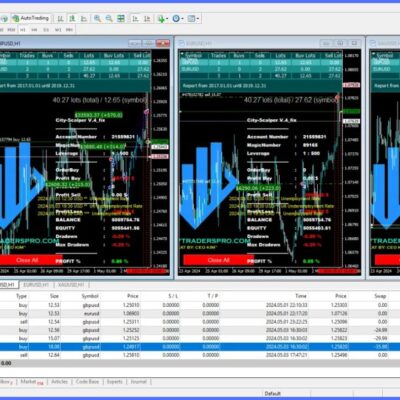
Task: Click the zoom out magnifier icon
Action: coord(109,19)
